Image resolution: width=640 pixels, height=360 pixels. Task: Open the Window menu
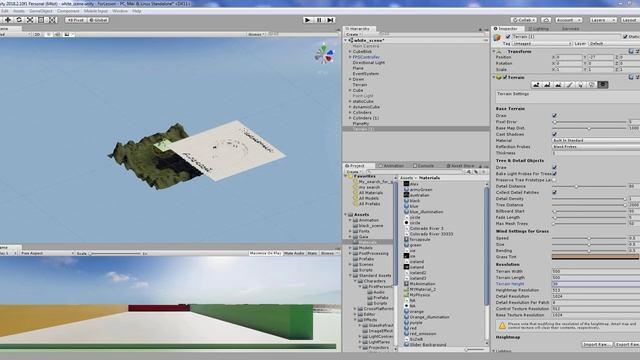(x=120, y=11)
